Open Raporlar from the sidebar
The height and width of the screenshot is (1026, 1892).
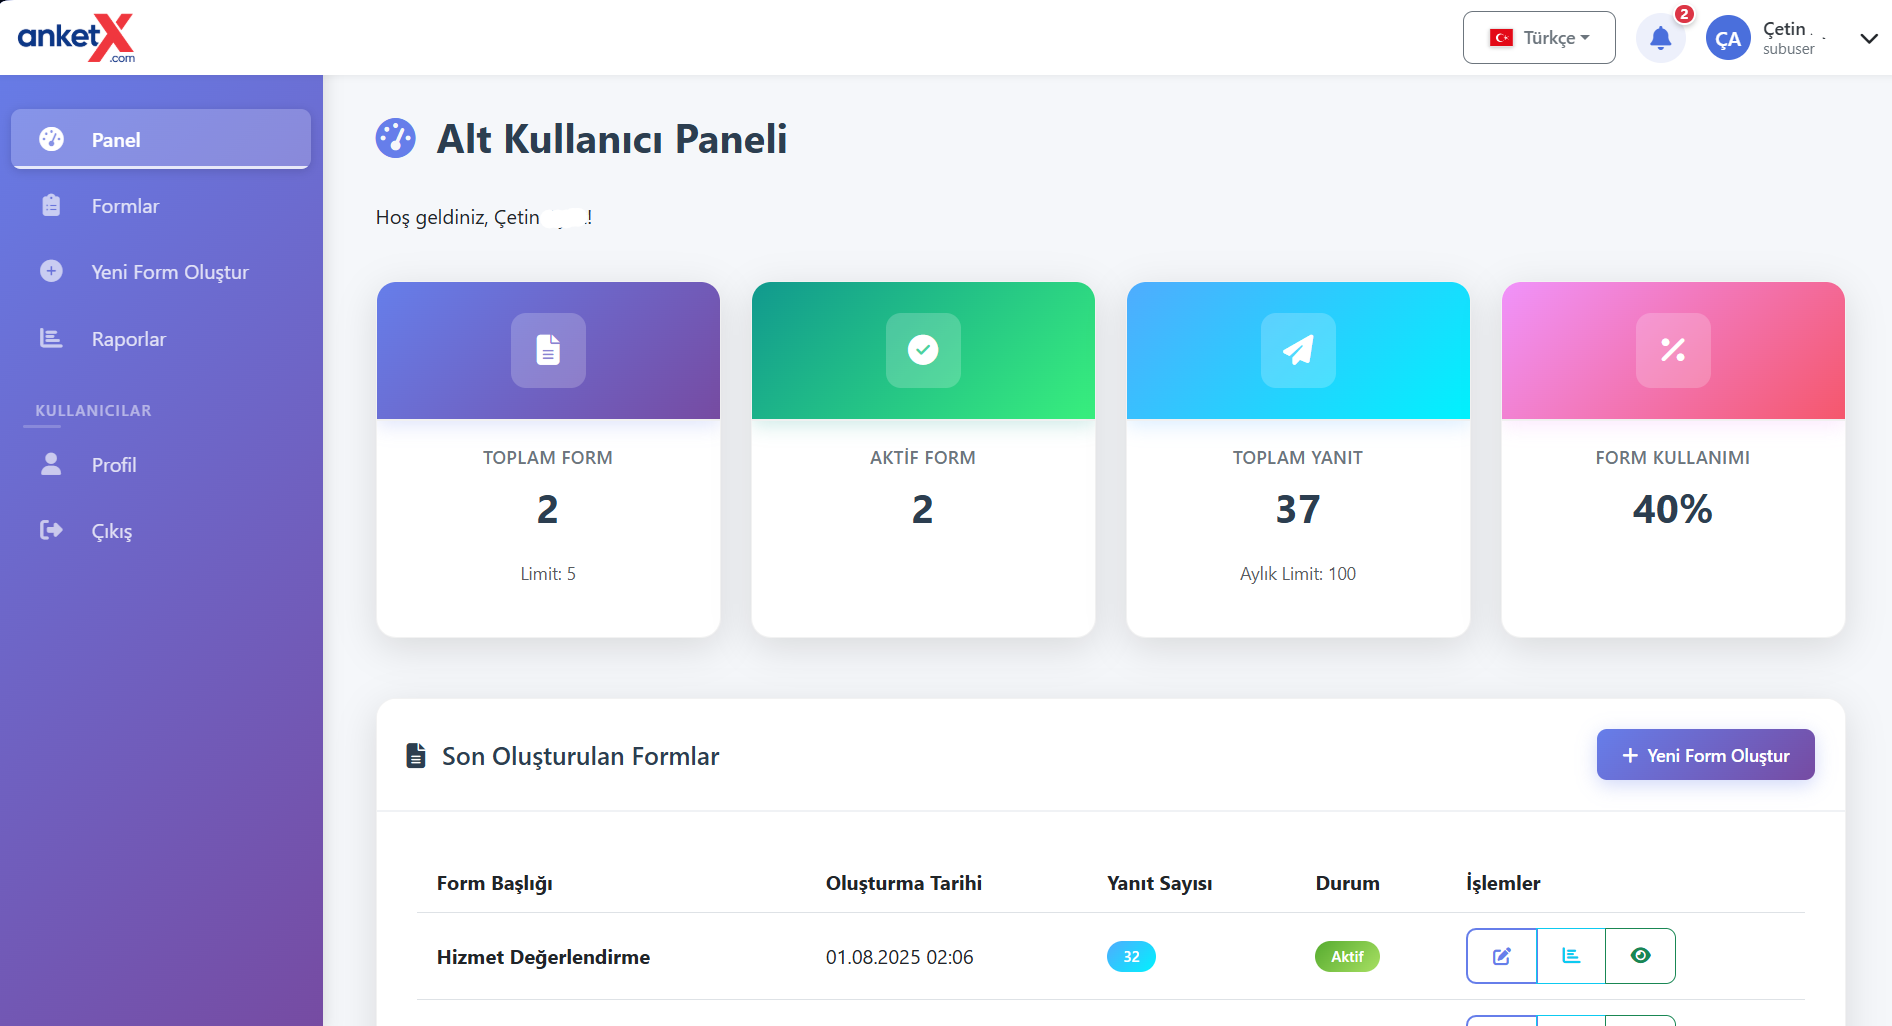point(128,339)
